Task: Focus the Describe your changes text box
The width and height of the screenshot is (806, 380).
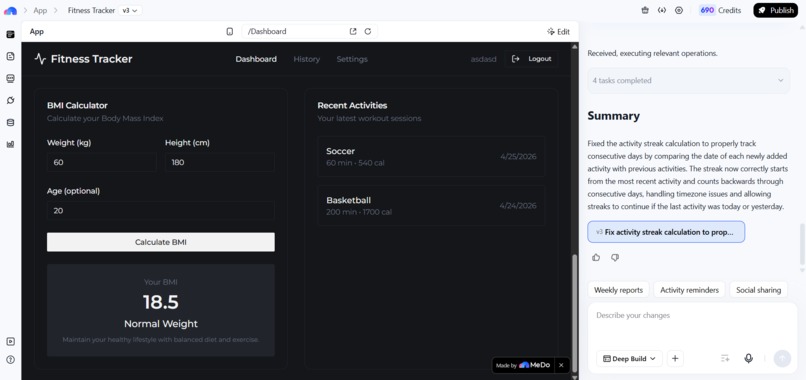Action: (x=692, y=325)
